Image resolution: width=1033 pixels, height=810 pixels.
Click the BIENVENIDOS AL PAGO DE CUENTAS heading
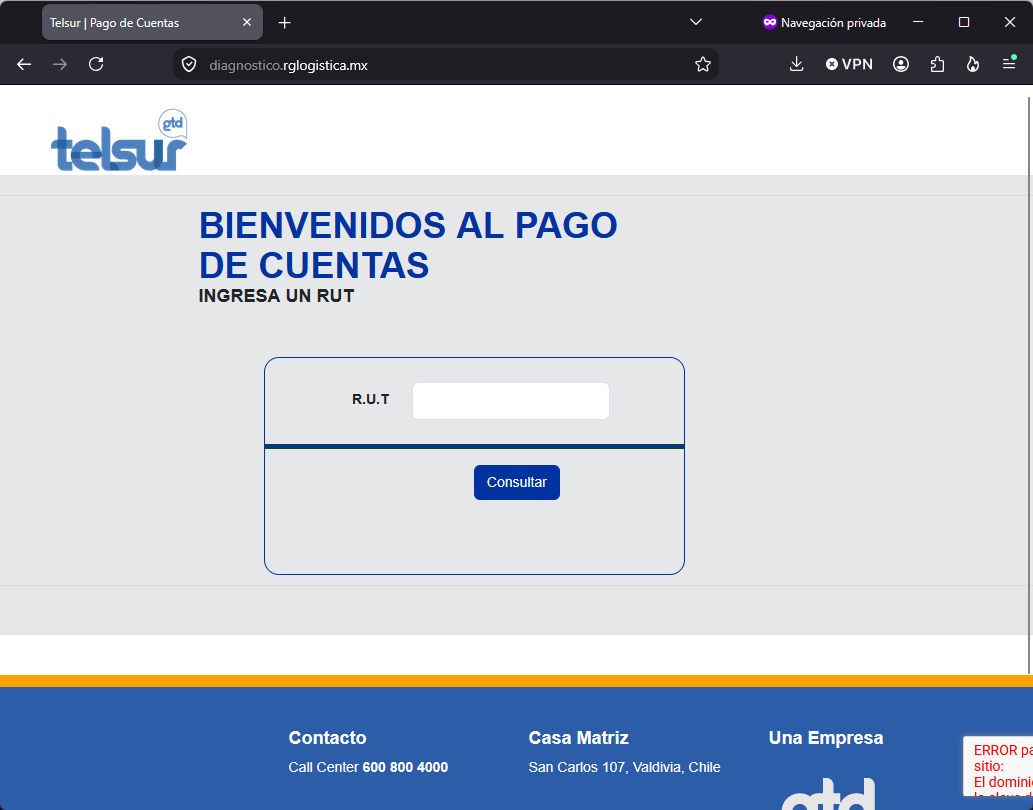408,245
